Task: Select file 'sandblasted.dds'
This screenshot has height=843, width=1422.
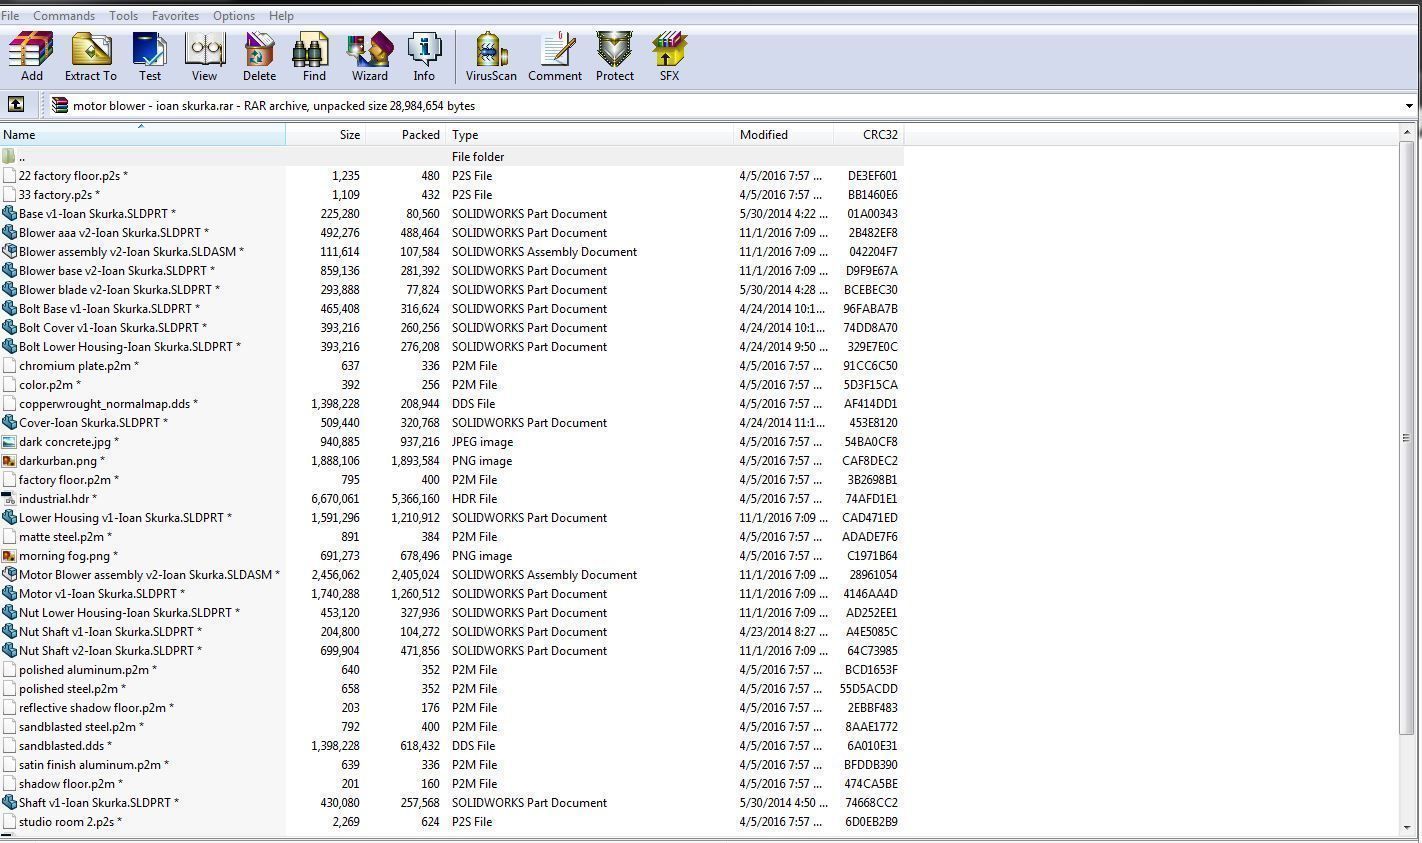Action: [x=65, y=745]
